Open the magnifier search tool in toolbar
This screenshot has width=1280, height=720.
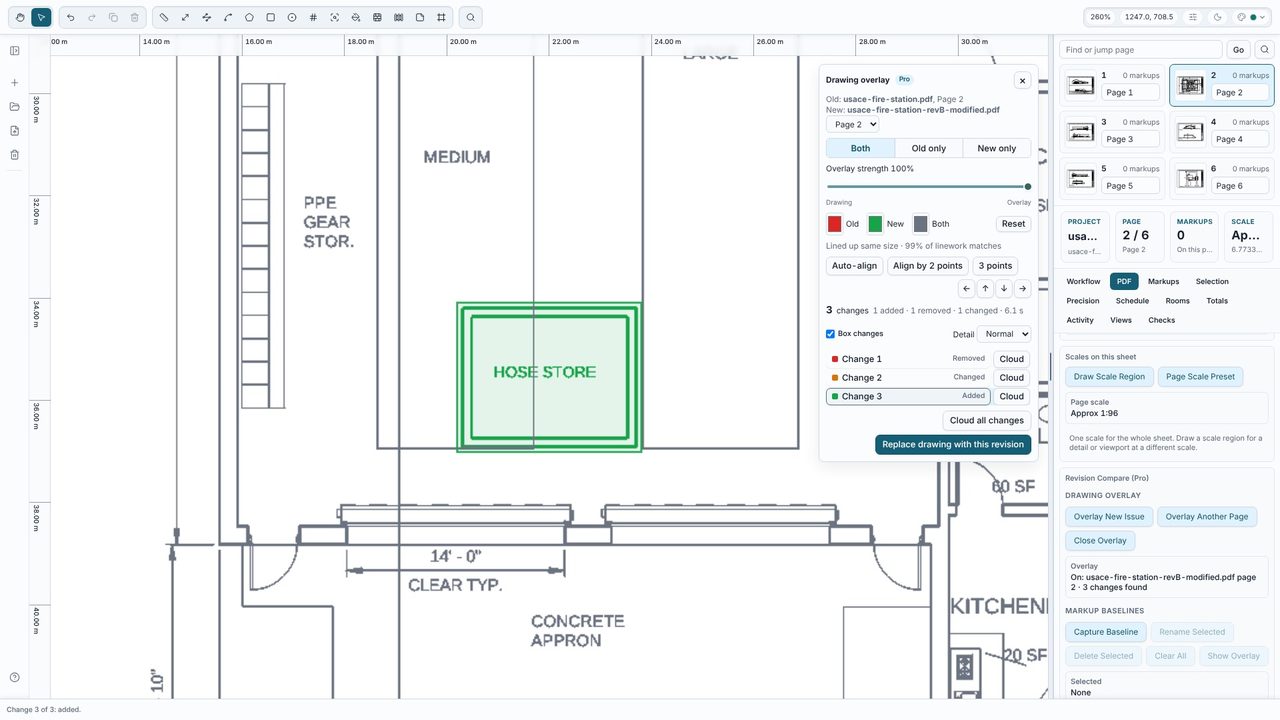pos(470,17)
